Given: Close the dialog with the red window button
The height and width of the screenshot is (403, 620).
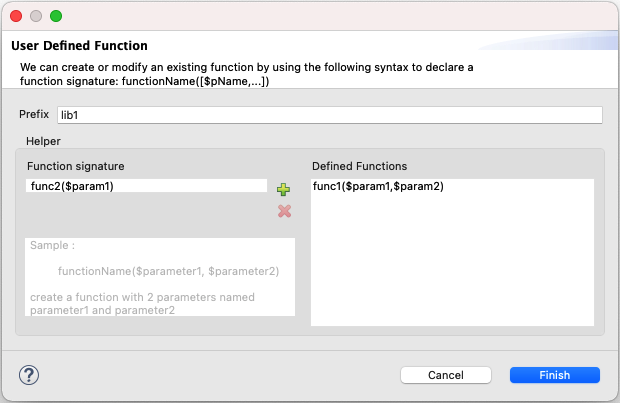Looking at the screenshot, I should pyautogui.click(x=15, y=16).
